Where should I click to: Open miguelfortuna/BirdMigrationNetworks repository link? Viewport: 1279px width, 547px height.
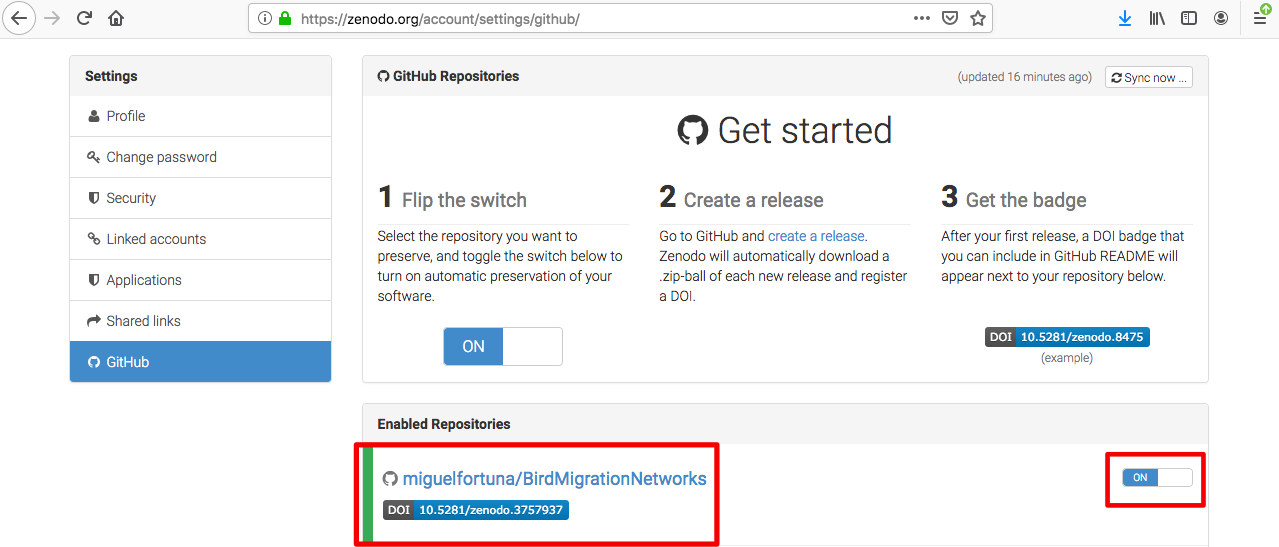pyautogui.click(x=554, y=479)
